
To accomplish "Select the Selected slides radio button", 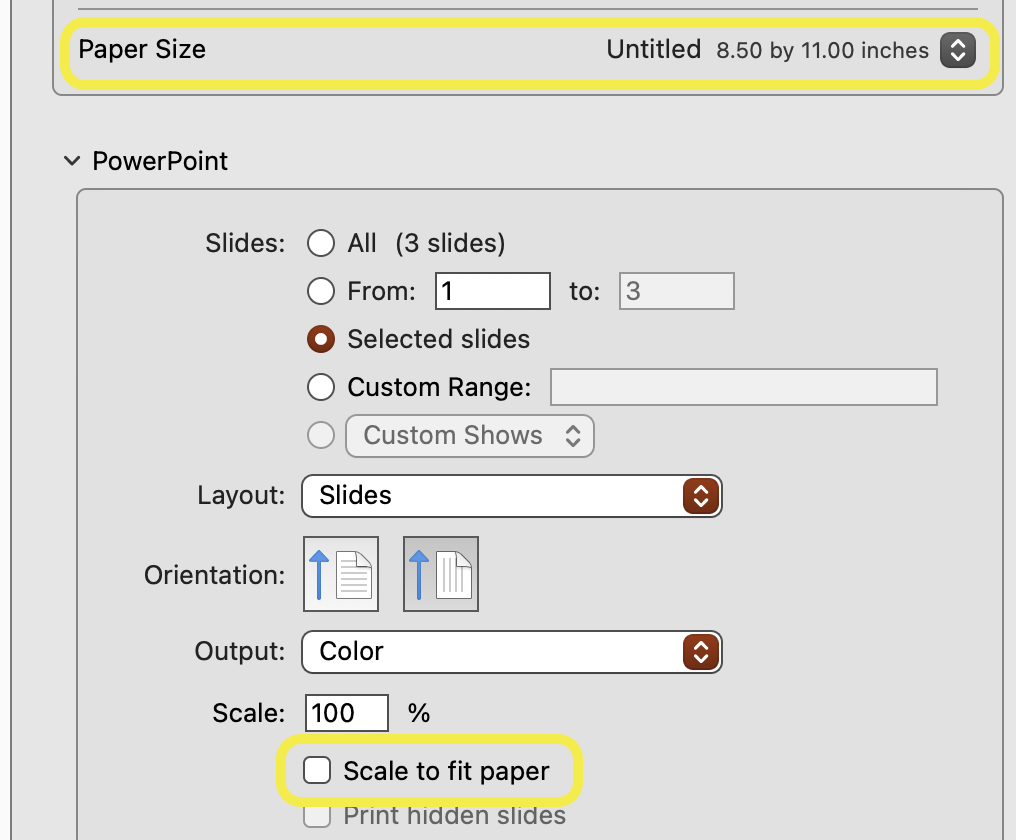I will pyautogui.click(x=320, y=339).
